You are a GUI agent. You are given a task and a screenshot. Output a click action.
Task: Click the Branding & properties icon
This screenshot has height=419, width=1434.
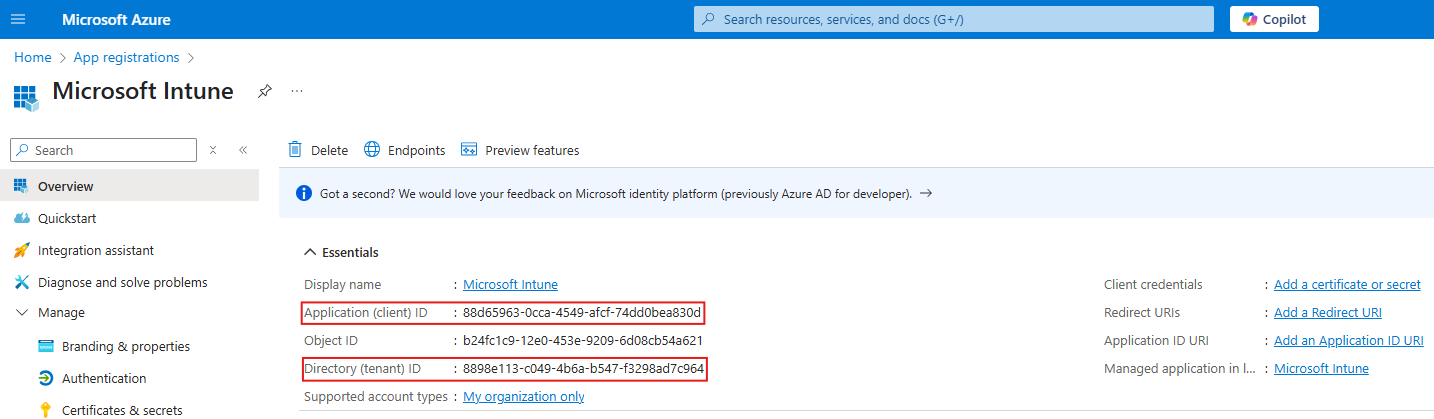(x=45, y=346)
